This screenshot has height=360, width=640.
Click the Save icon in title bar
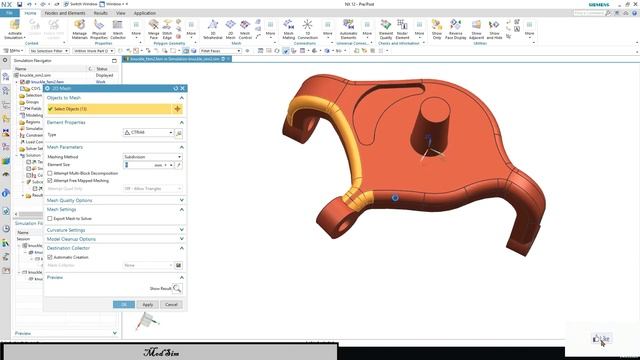point(19,4)
